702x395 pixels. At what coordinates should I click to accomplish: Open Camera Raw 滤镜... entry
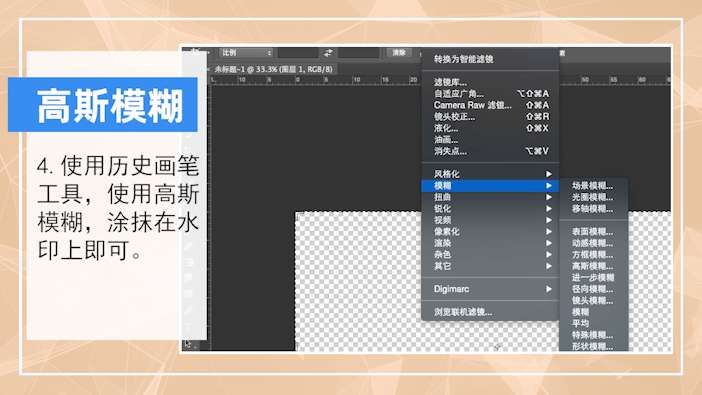tap(490, 105)
